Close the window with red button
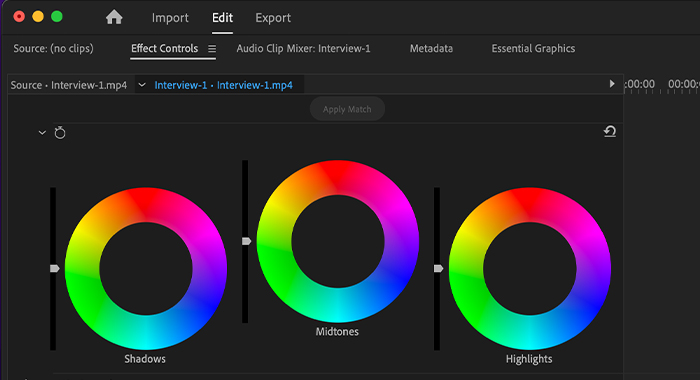This screenshot has height=380, width=700. 19,17
